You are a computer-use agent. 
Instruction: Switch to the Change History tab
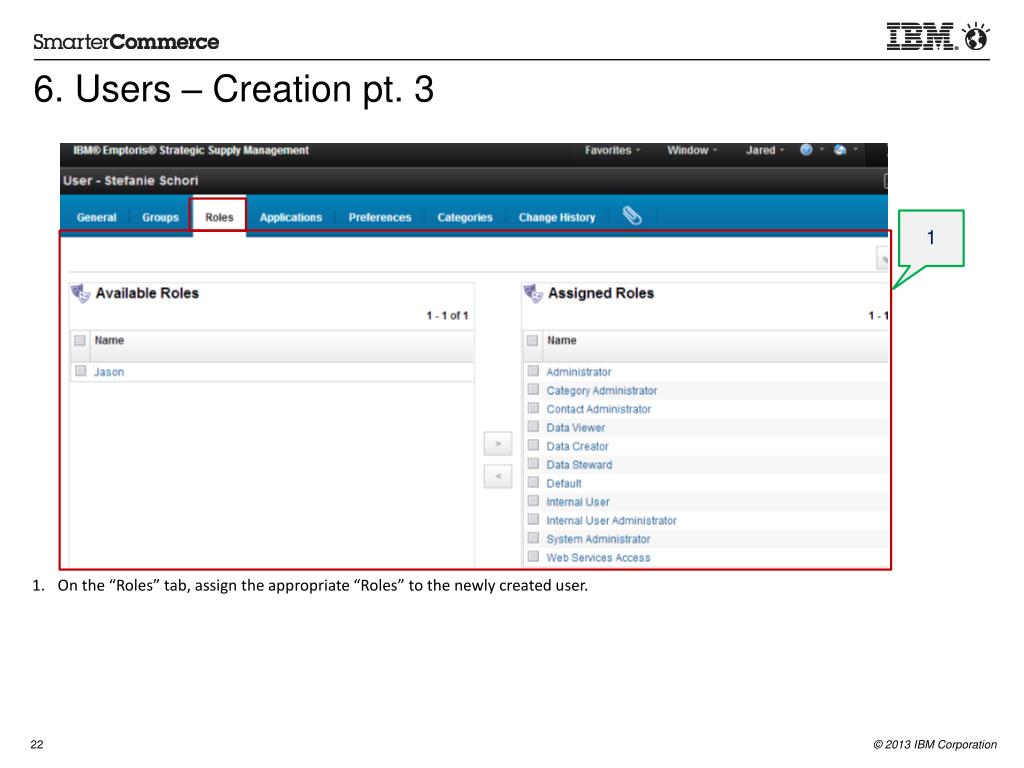click(x=556, y=217)
